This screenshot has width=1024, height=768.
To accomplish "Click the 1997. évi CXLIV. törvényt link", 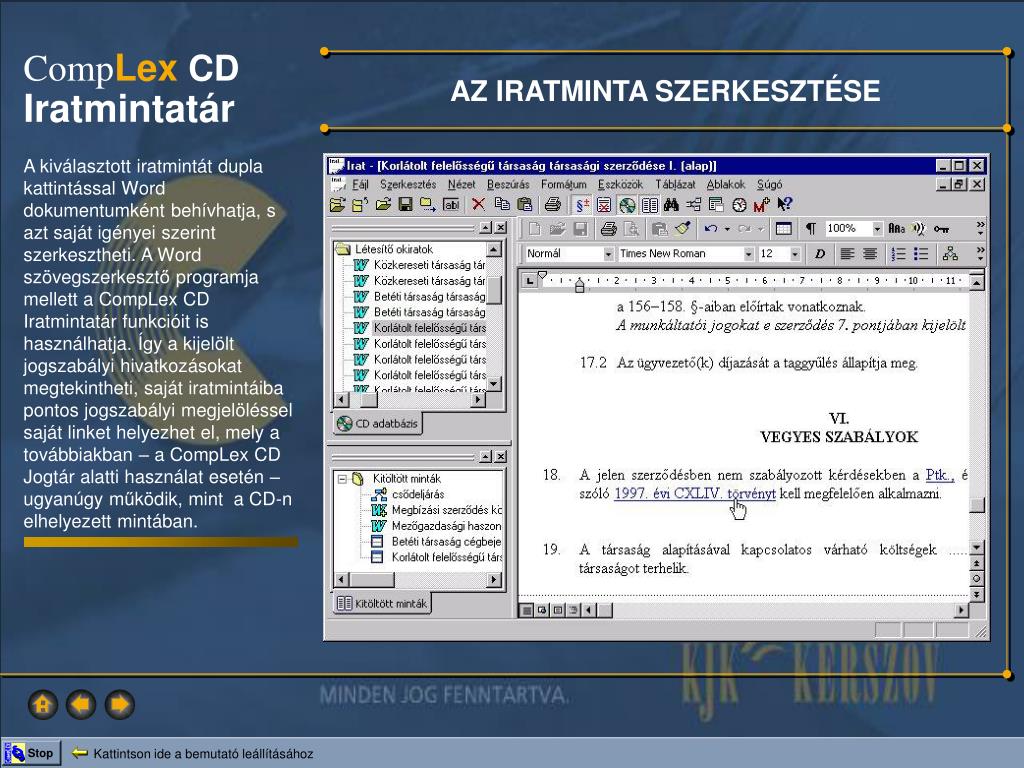I will pyautogui.click(x=695, y=494).
